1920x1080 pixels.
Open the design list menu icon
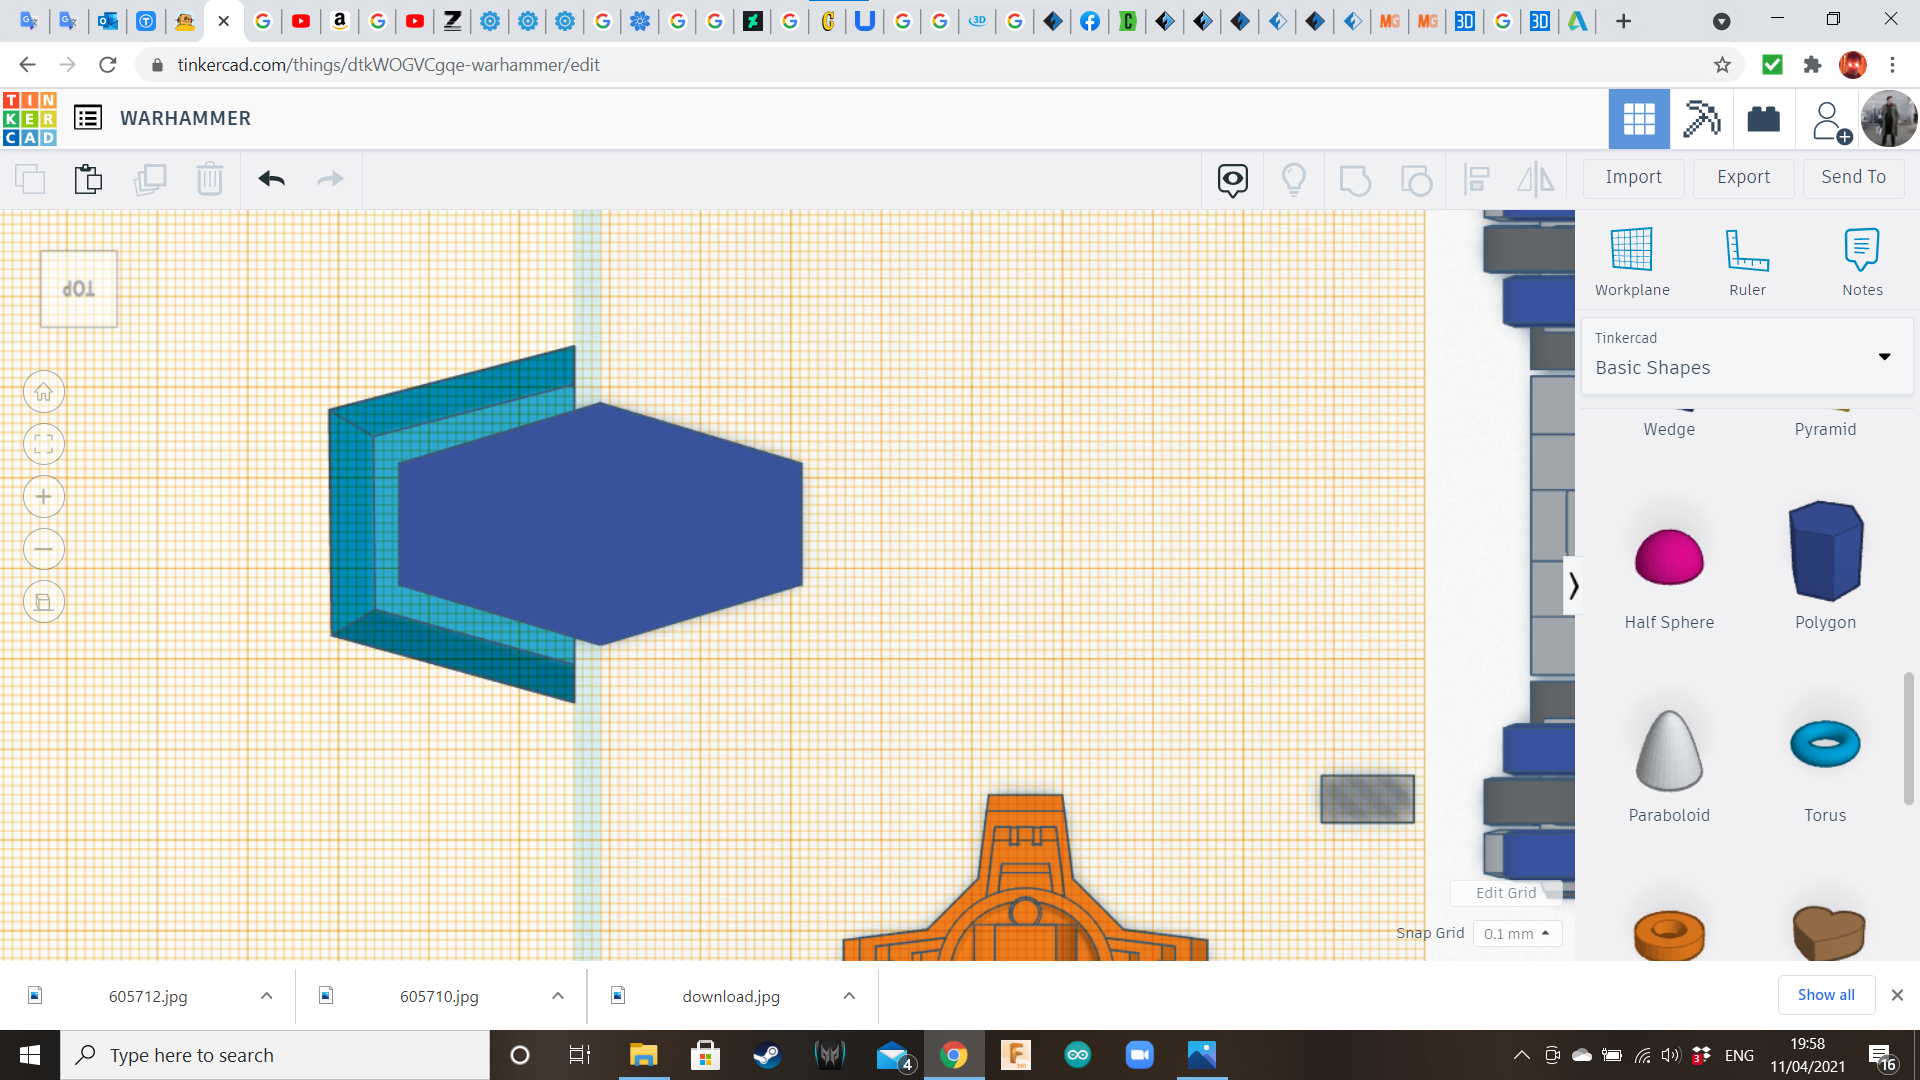tap(88, 118)
